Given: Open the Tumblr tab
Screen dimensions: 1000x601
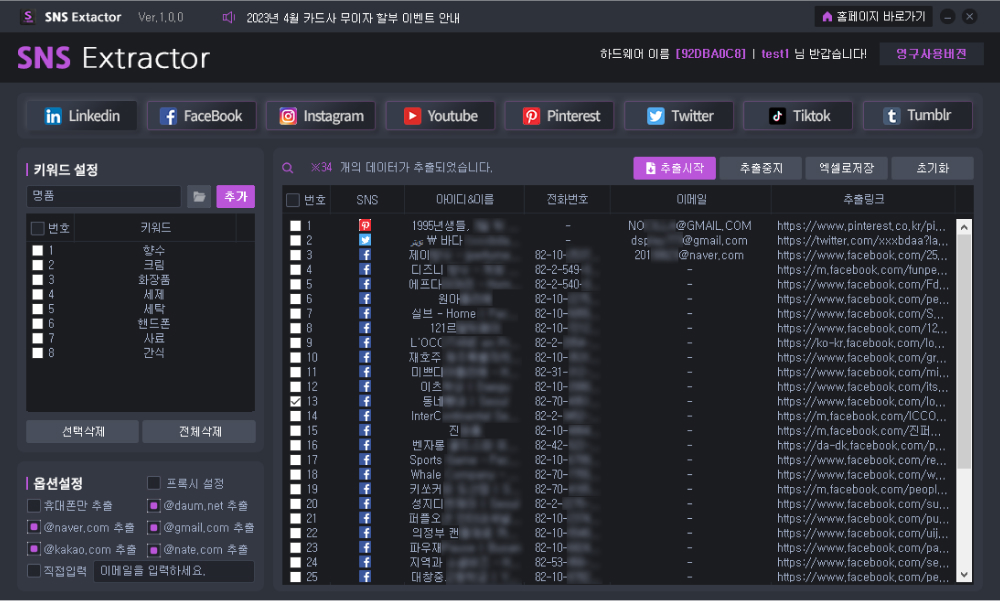Looking at the screenshot, I should (918, 115).
